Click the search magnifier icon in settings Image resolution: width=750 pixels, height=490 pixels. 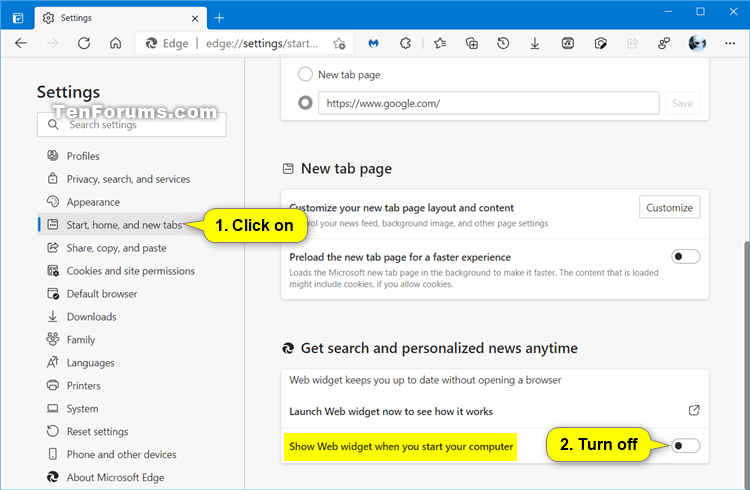pyautogui.click(x=53, y=124)
